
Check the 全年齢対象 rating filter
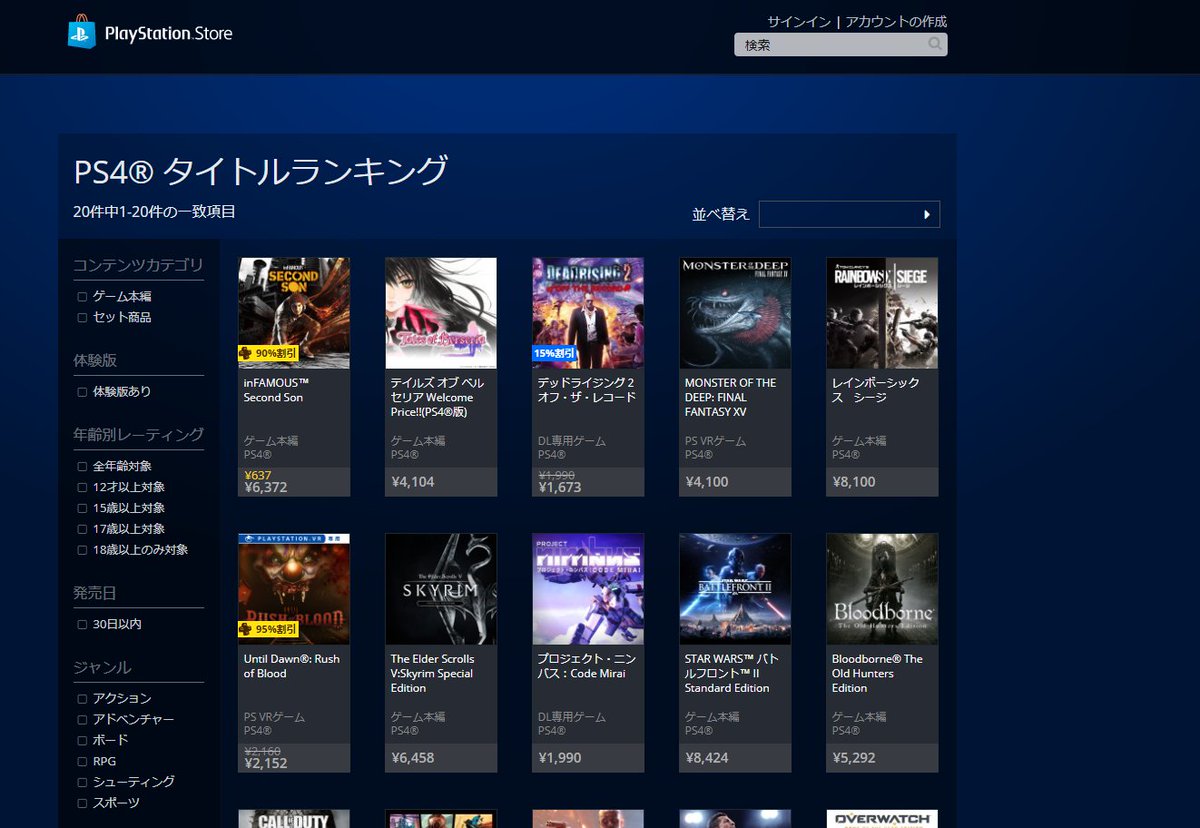coord(82,467)
